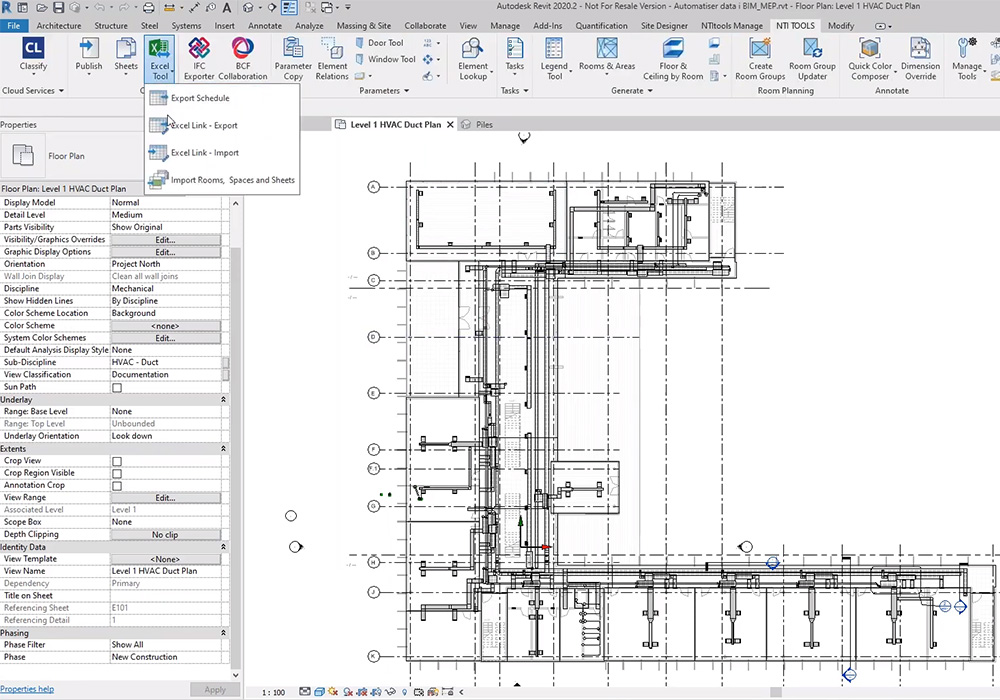Run Floor & Ceiling by Room
The image size is (1000, 700).
(673, 59)
